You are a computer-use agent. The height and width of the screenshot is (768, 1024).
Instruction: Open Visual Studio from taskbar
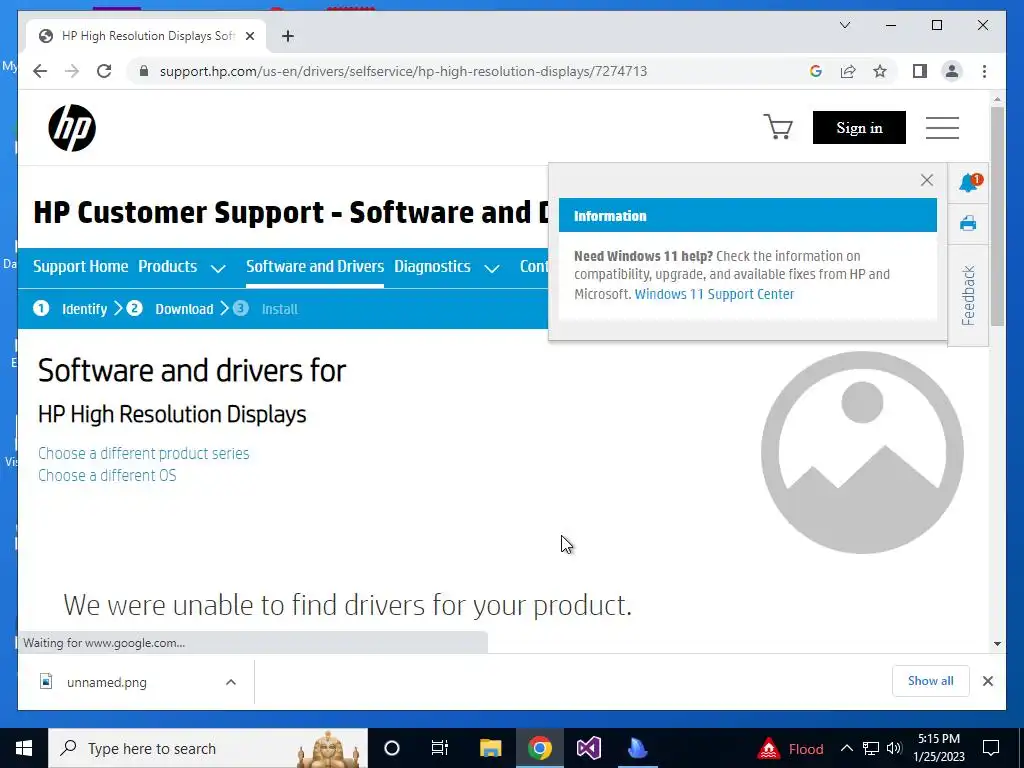pyautogui.click(x=588, y=748)
